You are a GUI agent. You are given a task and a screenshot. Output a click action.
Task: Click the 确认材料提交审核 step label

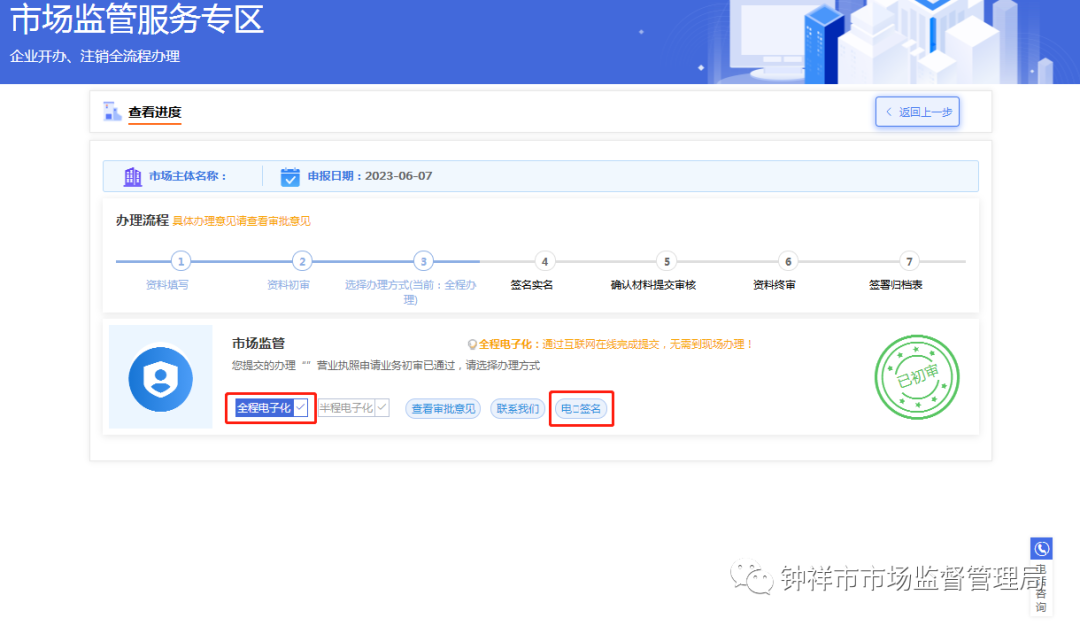point(653,285)
